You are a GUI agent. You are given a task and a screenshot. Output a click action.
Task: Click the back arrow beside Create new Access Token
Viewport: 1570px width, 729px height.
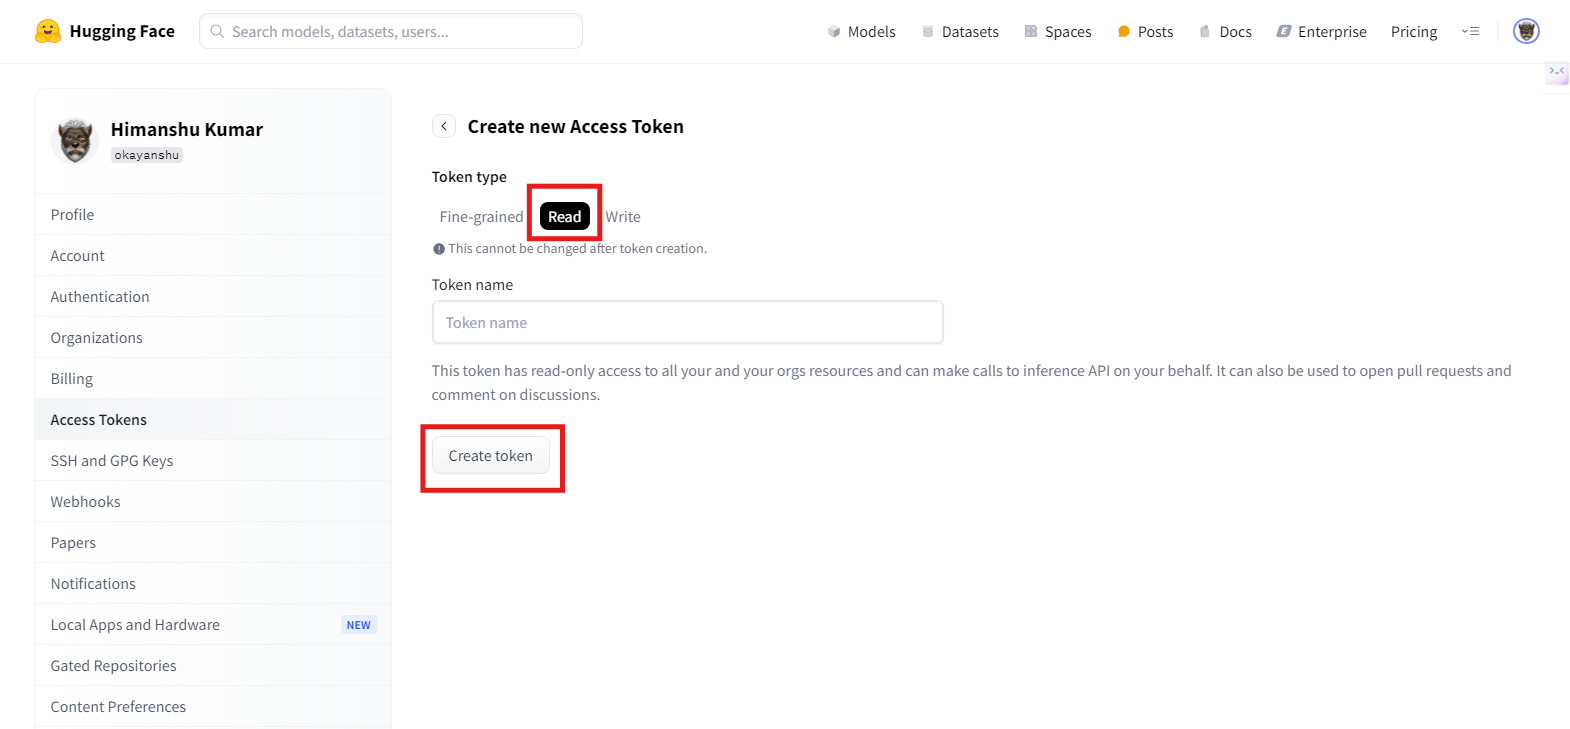coord(444,127)
